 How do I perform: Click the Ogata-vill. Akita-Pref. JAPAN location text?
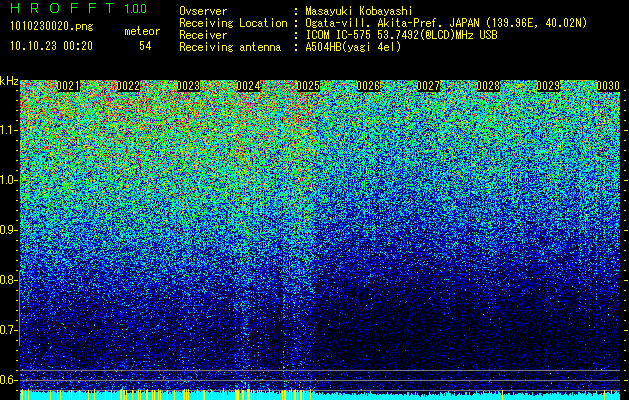(446, 23)
